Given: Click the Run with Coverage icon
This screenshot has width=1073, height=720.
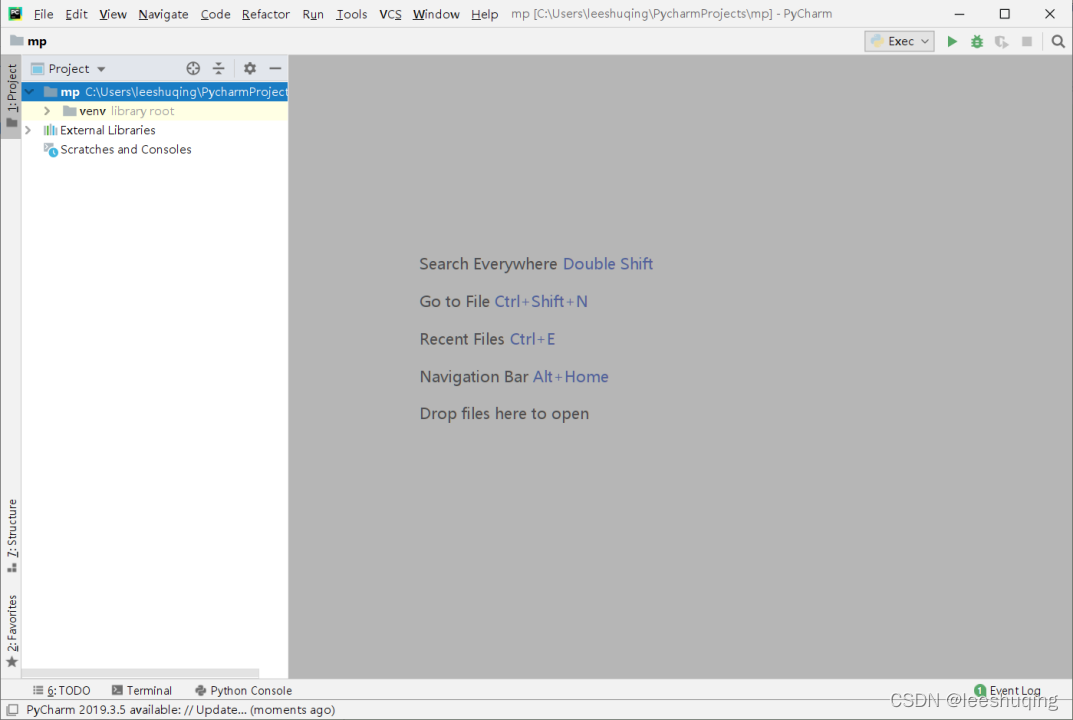Looking at the screenshot, I should tap(1002, 41).
